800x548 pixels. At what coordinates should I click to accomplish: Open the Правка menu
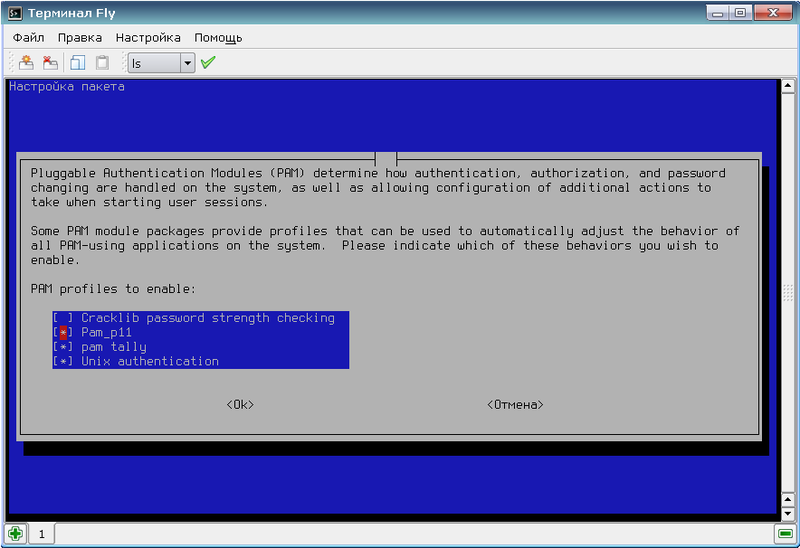tap(80, 38)
